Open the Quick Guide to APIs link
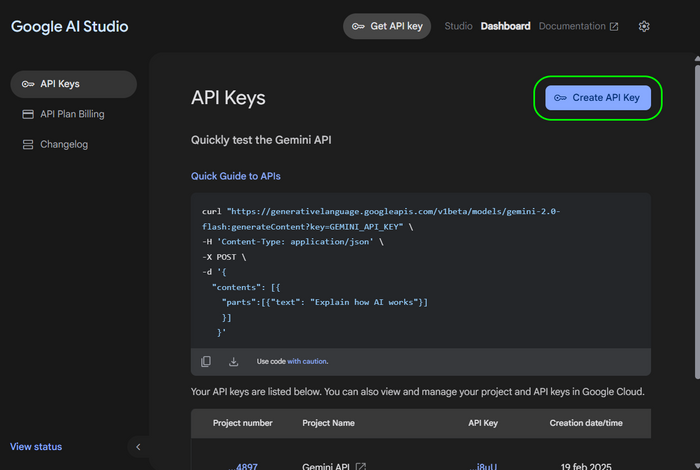Screen dimensions: 700x470 pos(236,176)
